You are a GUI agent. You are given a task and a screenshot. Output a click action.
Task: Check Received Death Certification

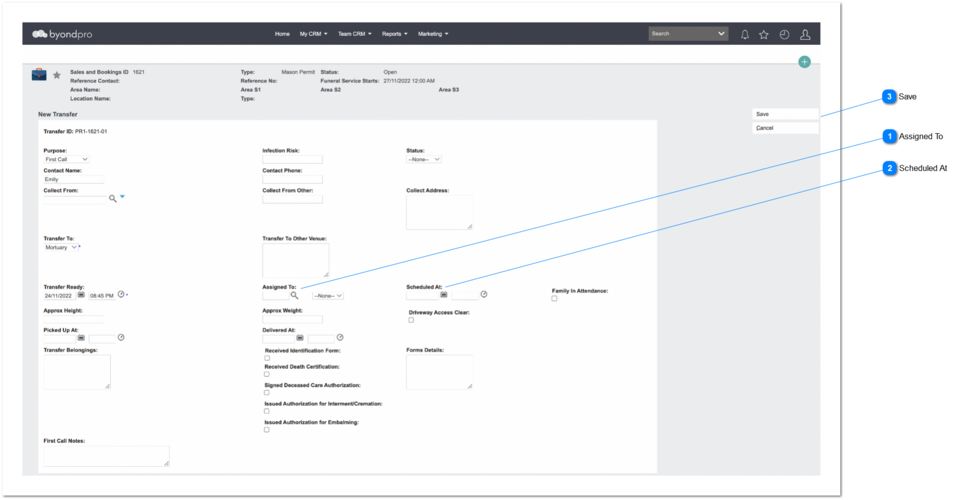267,374
